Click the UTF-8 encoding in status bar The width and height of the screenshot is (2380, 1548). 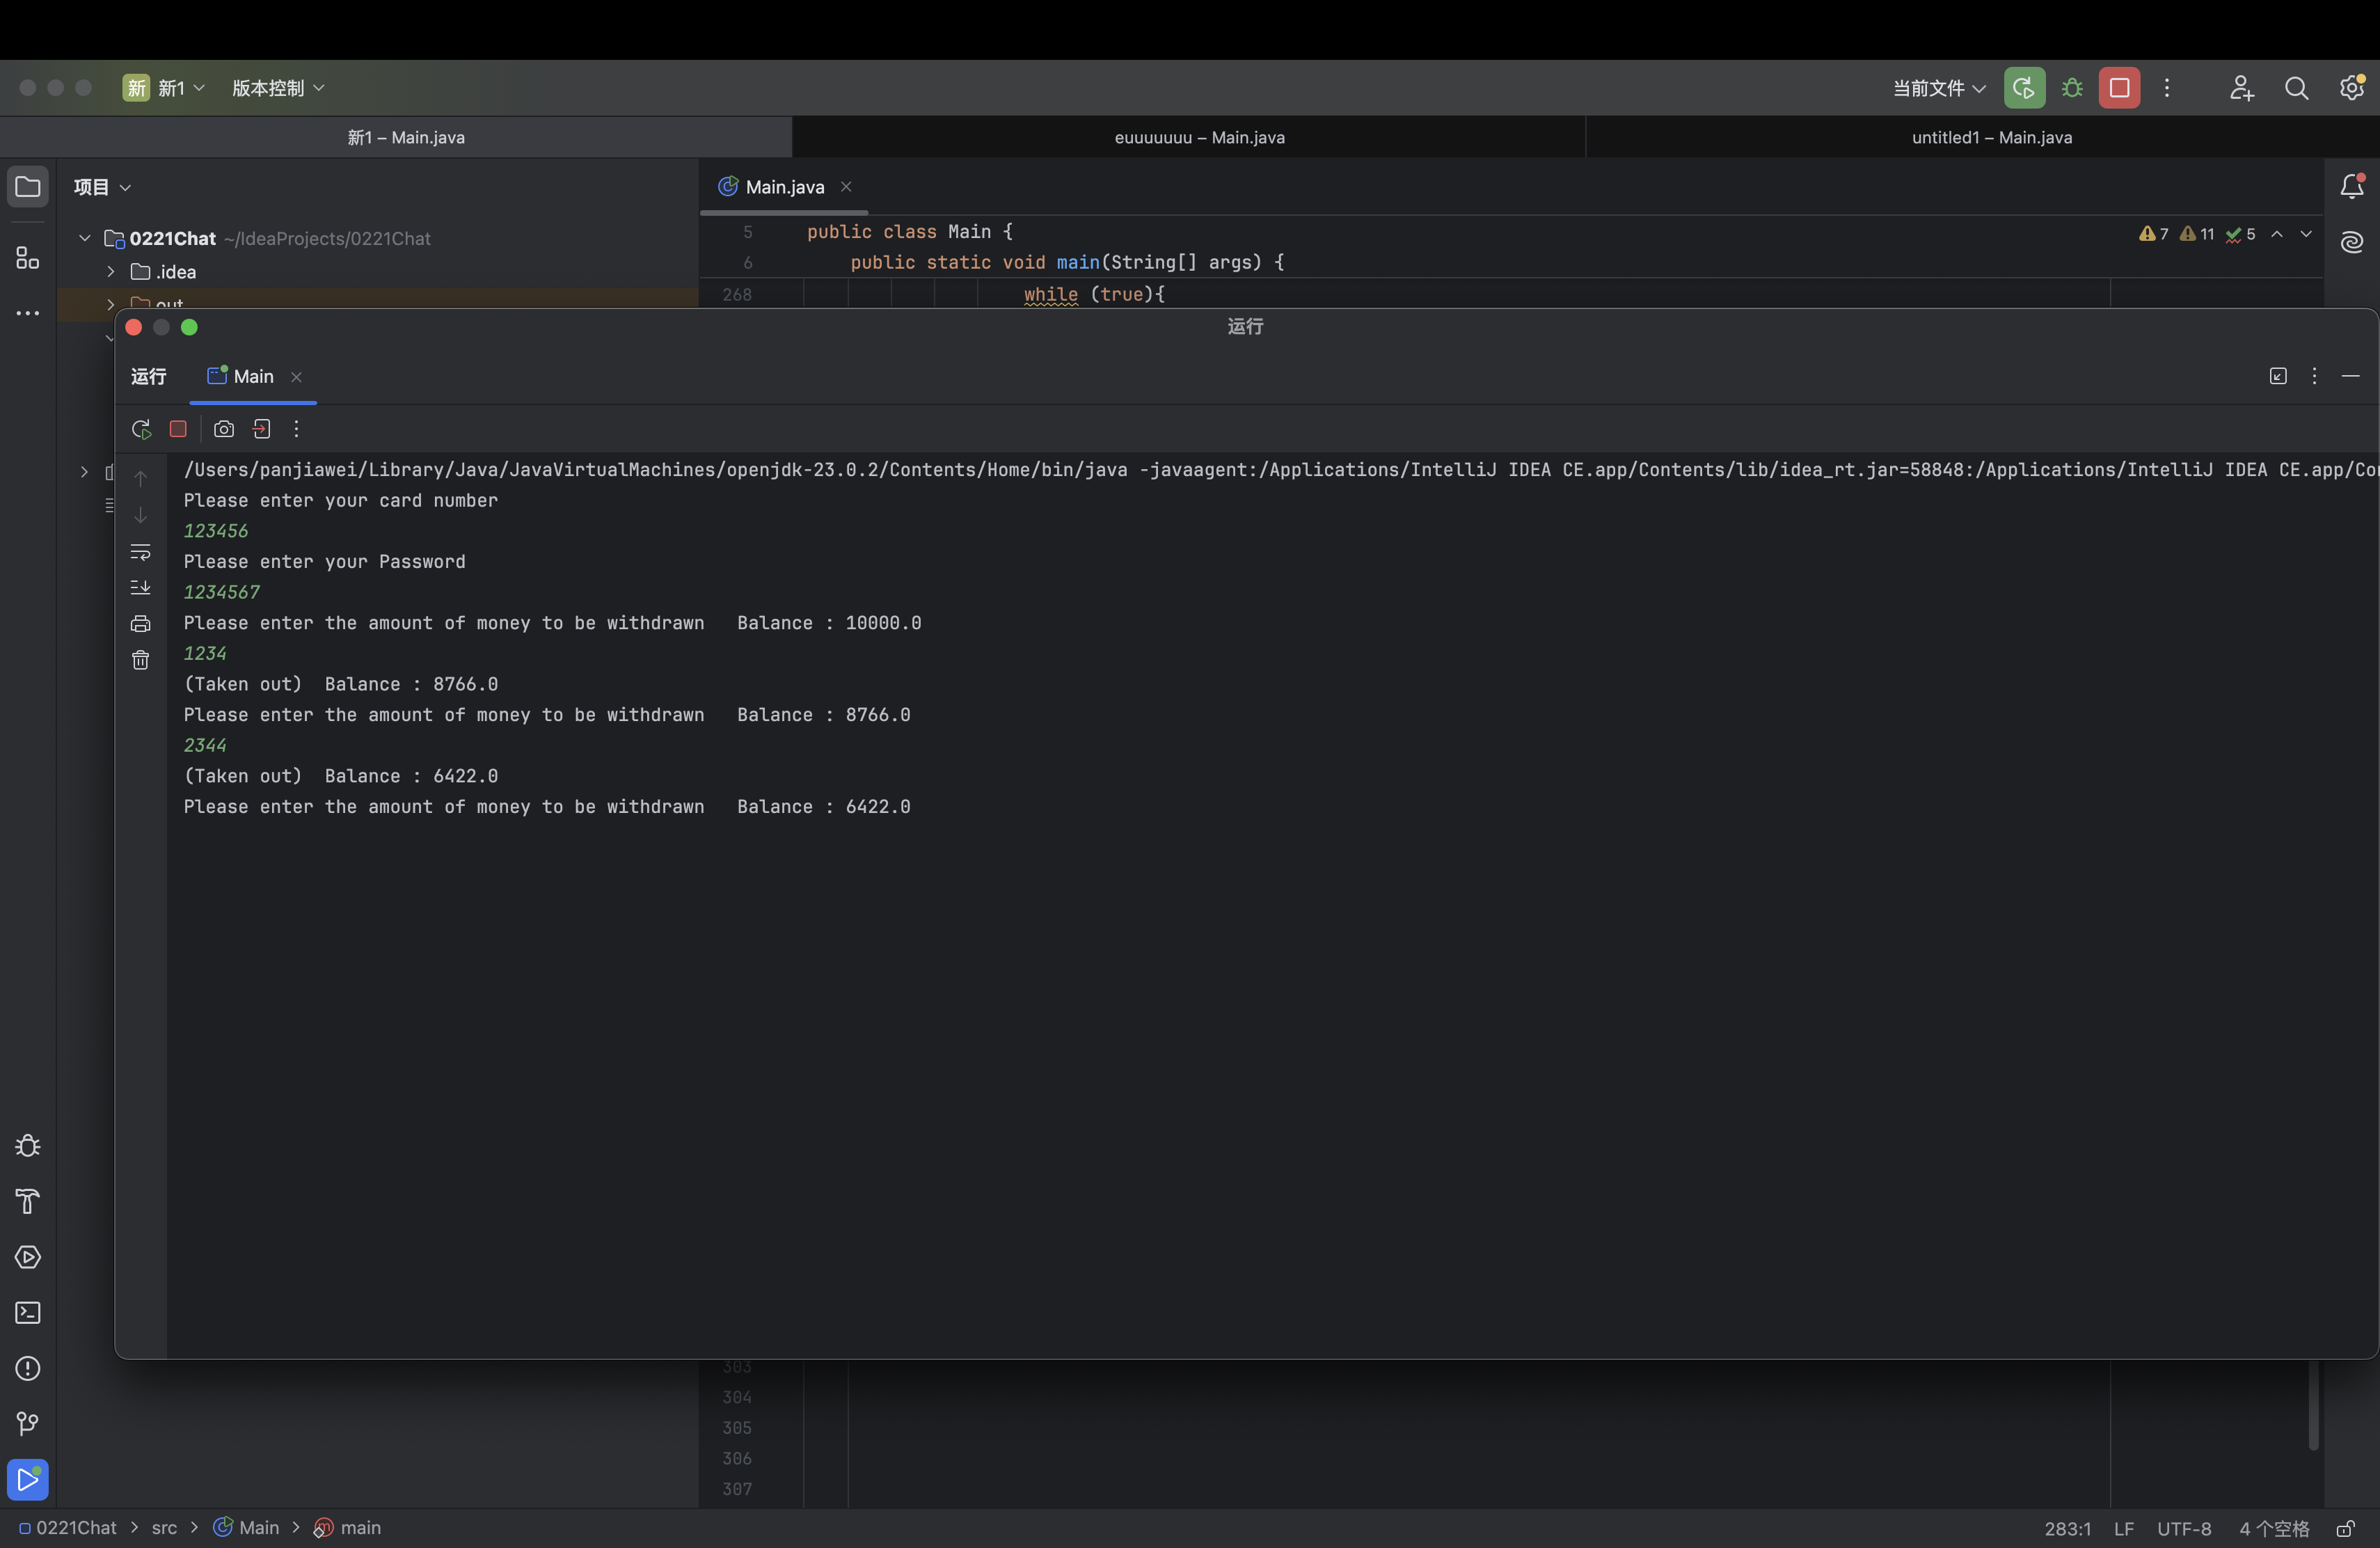click(2184, 1529)
